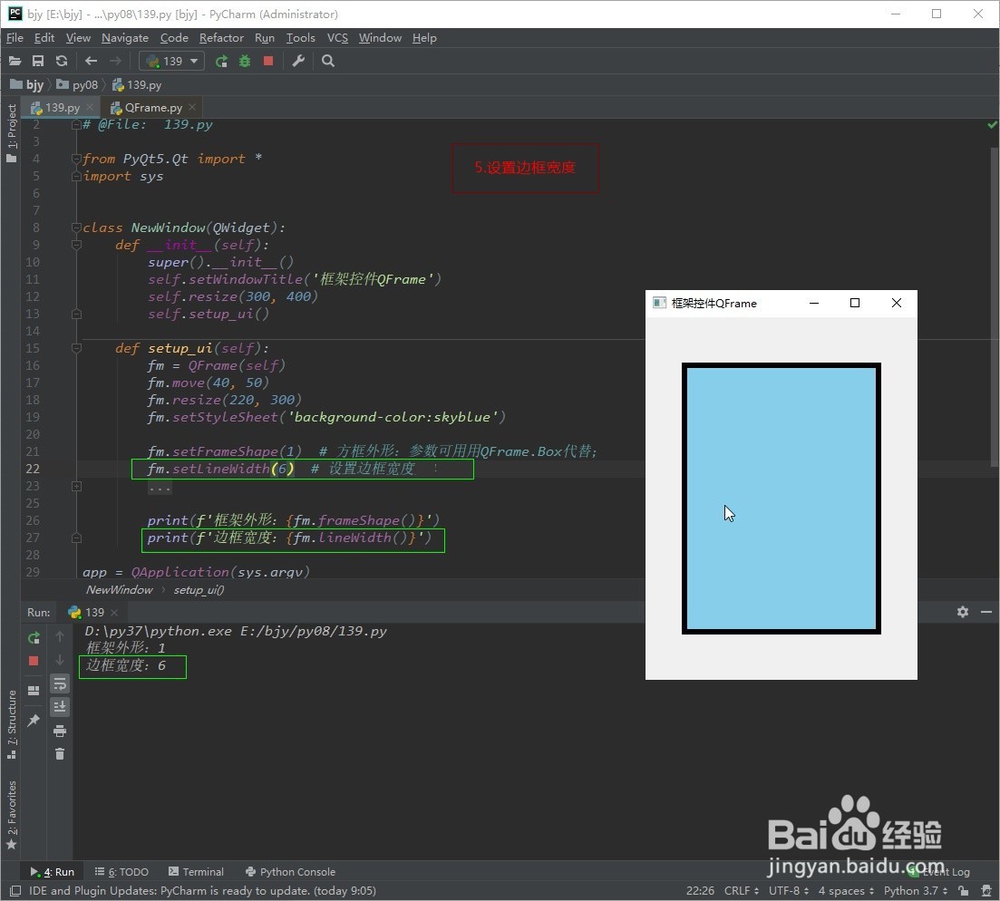Open the Refactor menu

(x=221, y=38)
